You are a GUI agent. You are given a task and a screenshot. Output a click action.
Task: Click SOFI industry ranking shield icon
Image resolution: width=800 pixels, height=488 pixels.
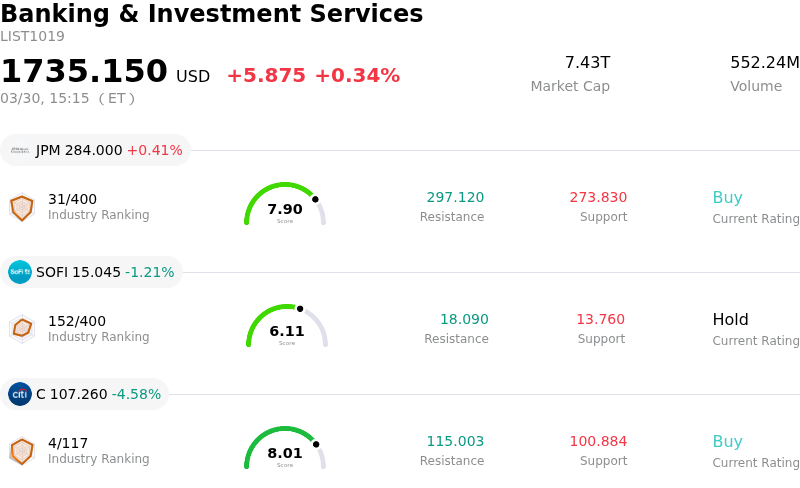click(21, 329)
